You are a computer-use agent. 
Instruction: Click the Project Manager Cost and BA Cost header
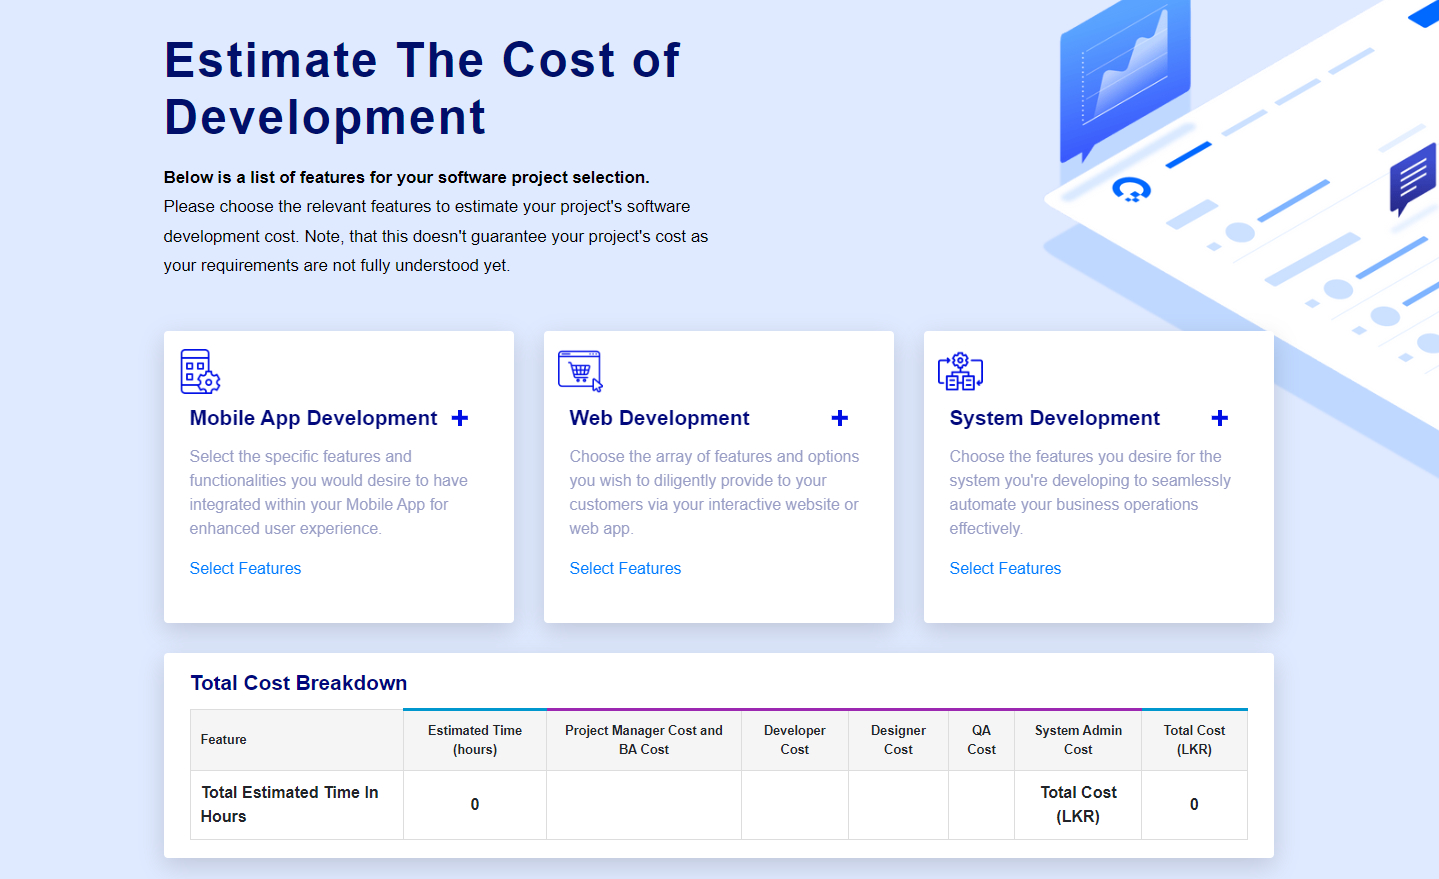coord(643,740)
